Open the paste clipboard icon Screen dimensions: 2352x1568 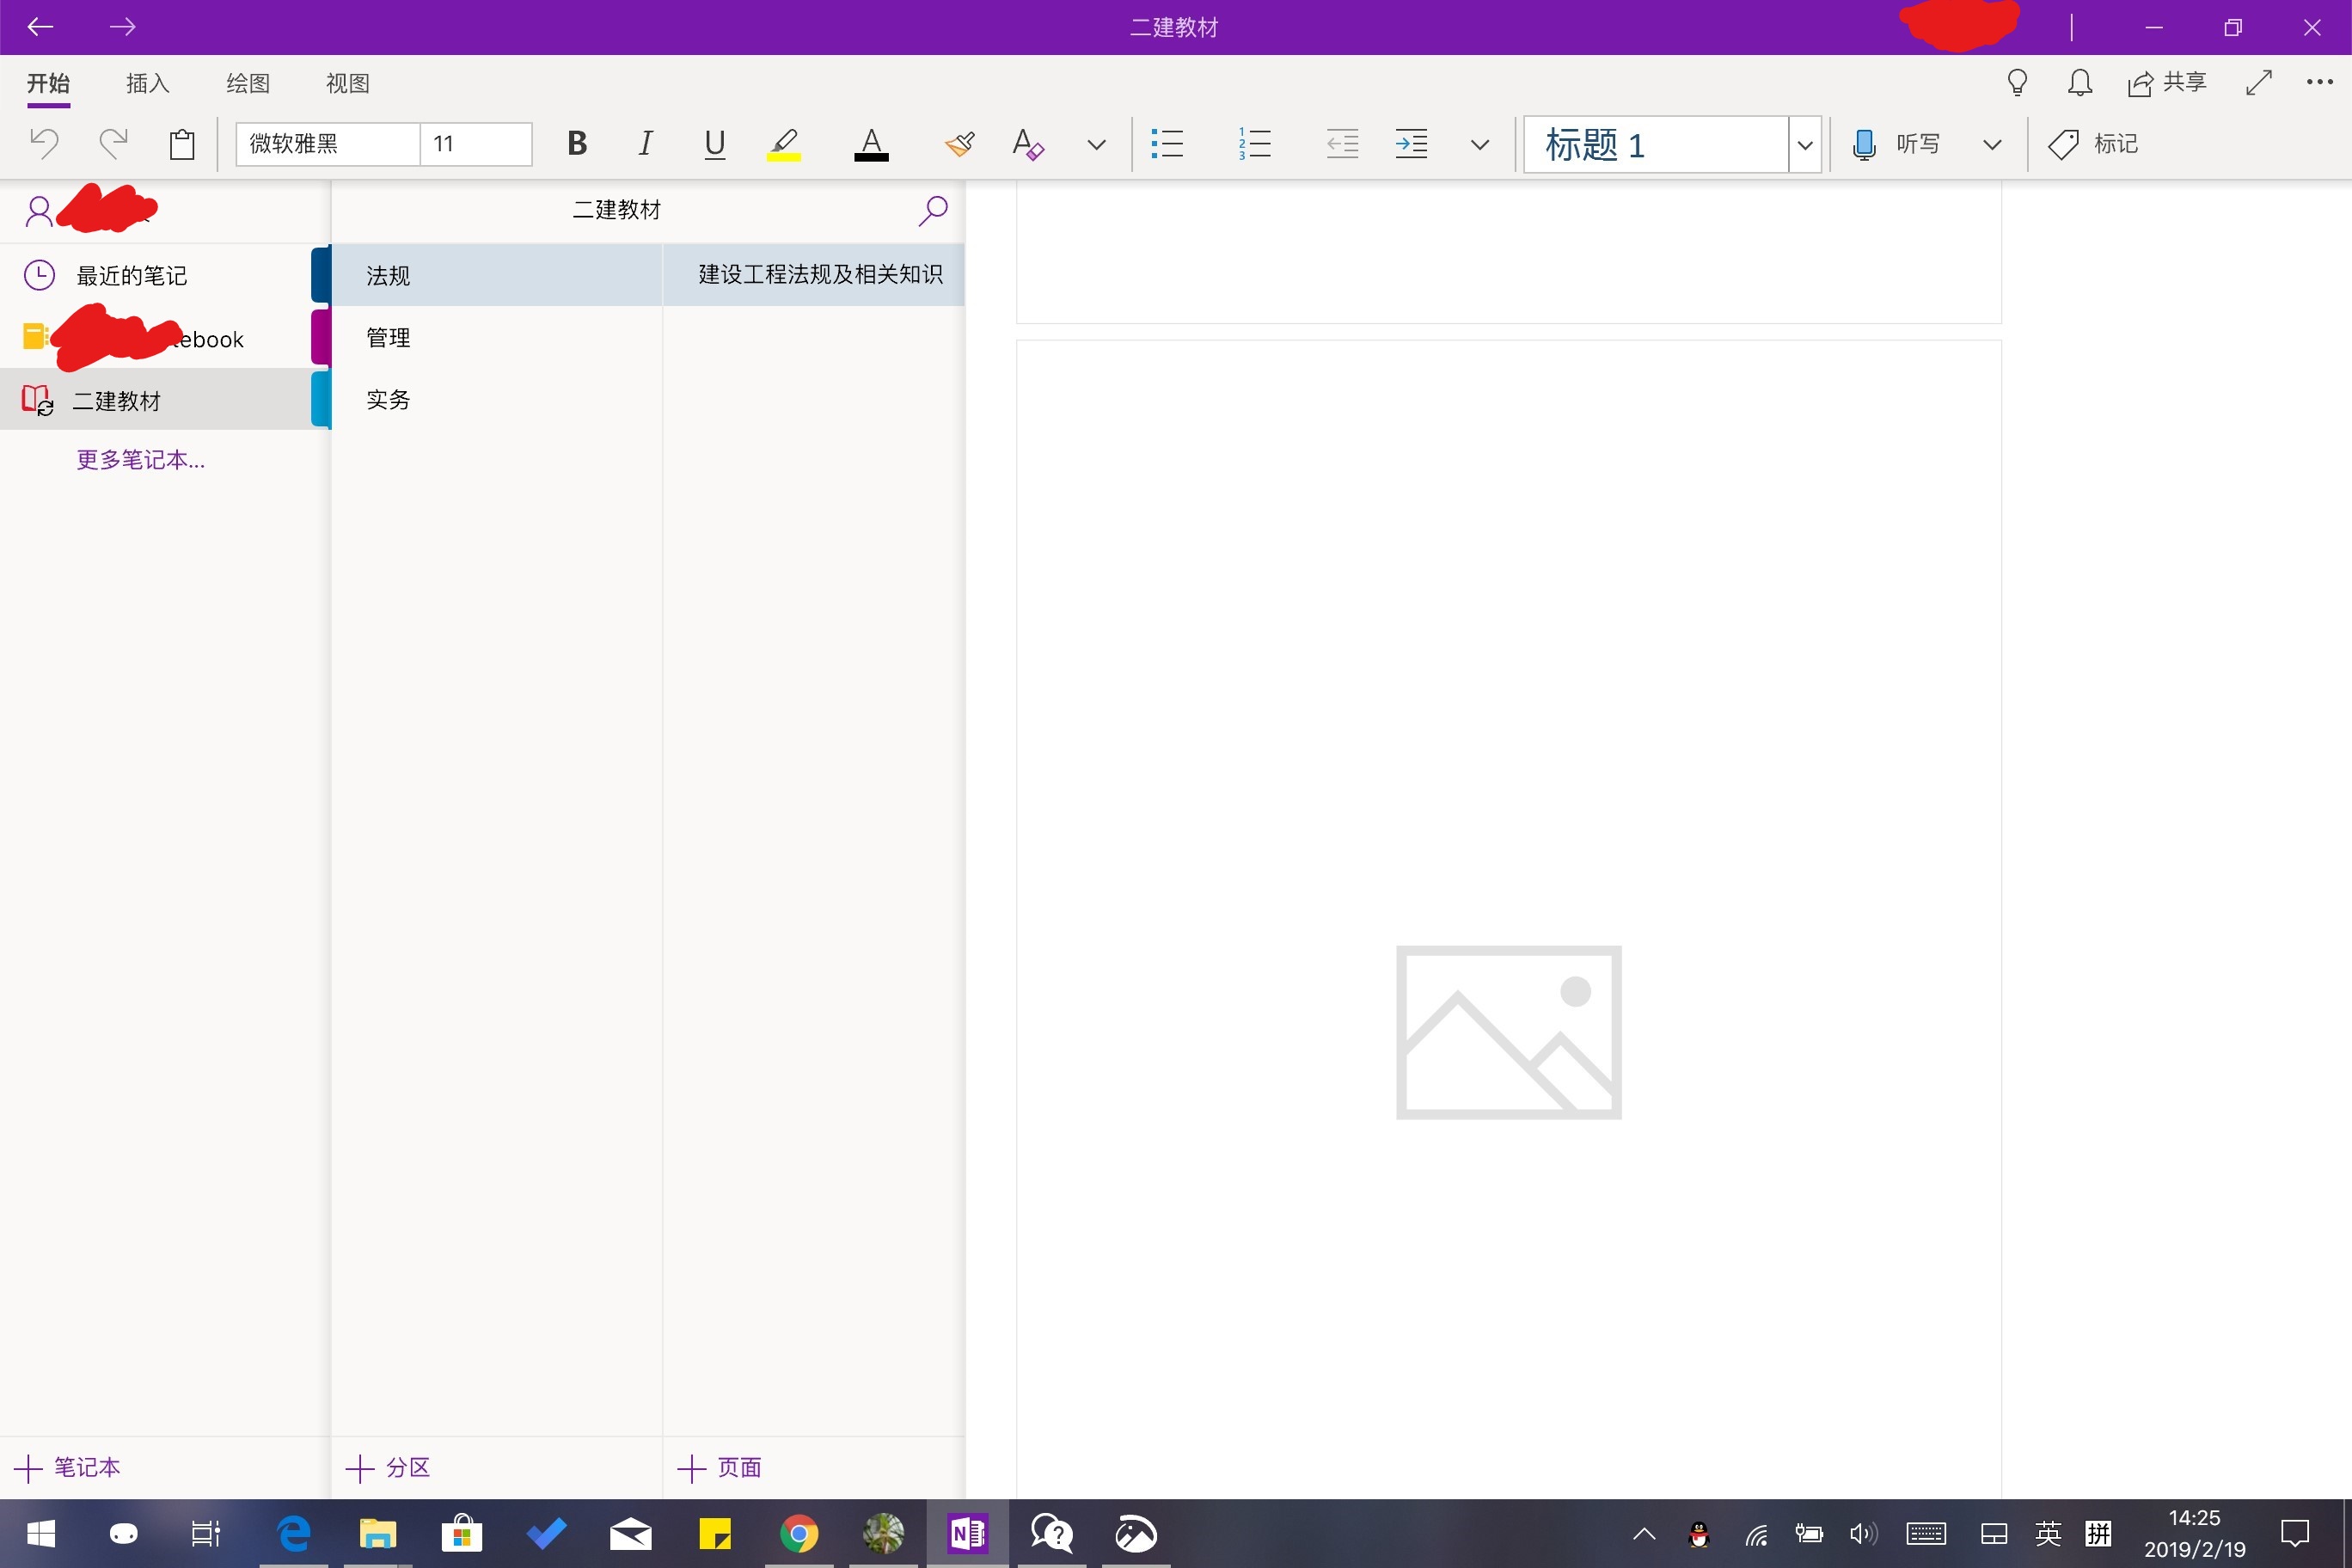click(x=182, y=144)
